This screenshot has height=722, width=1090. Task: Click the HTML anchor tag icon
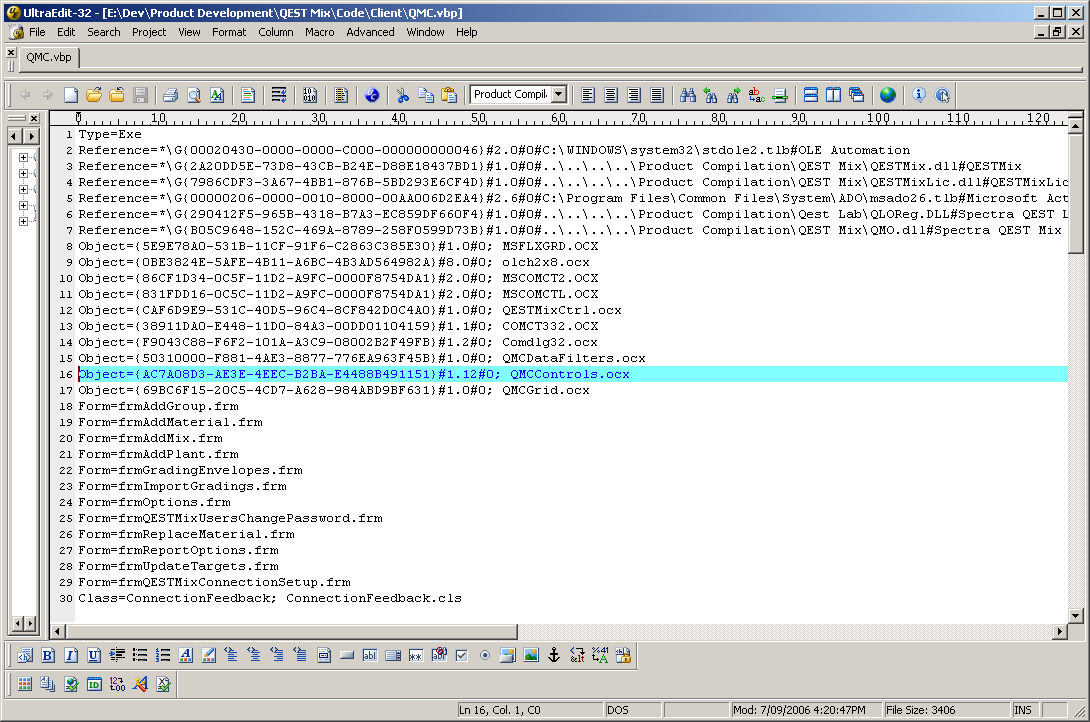[554, 655]
